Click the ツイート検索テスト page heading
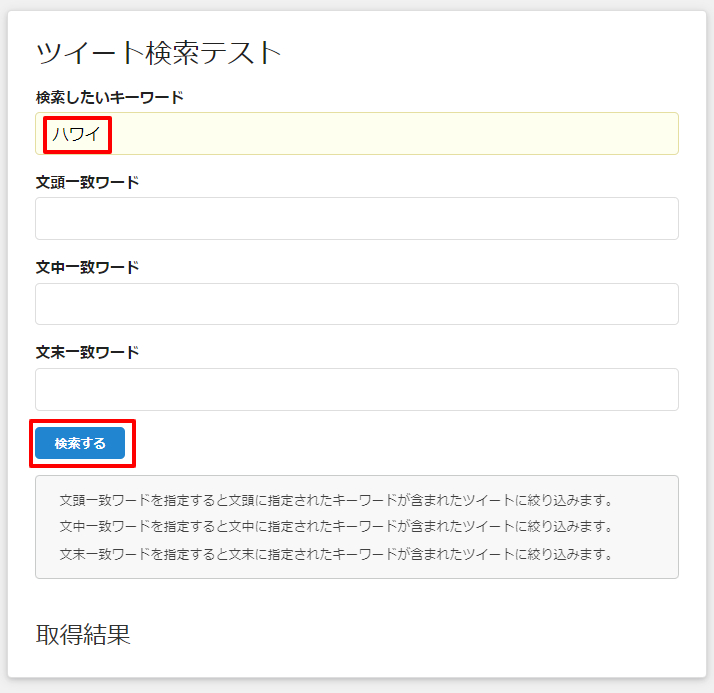The height and width of the screenshot is (693, 714). [159, 53]
